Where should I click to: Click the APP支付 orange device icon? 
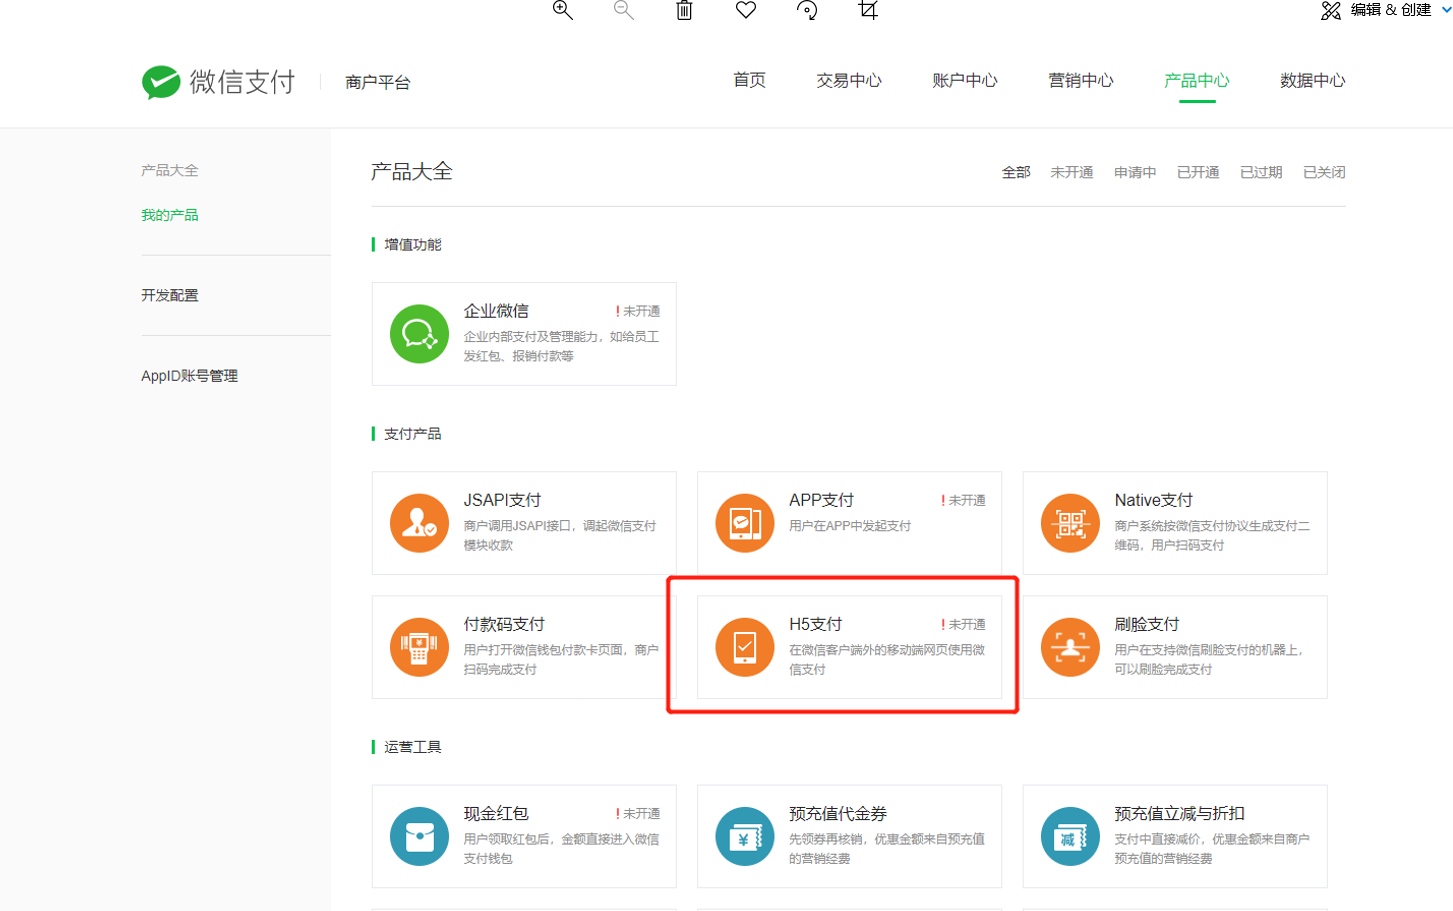pos(745,523)
